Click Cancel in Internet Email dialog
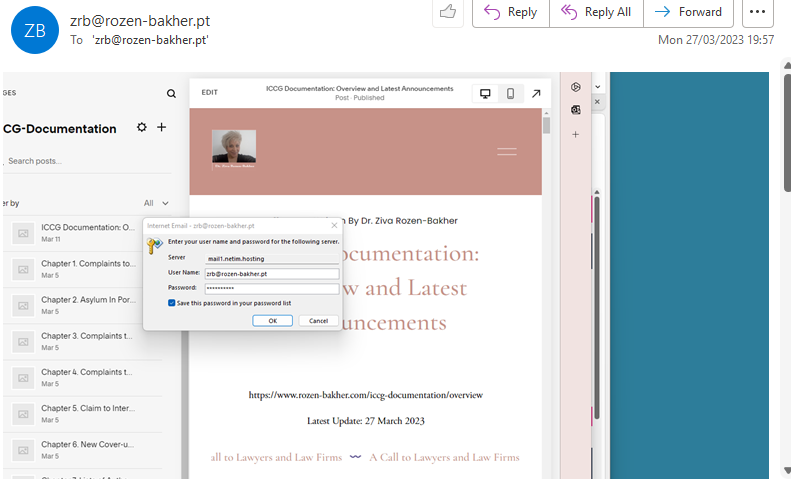The height and width of the screenshot is (481, 791). [318, 321]
